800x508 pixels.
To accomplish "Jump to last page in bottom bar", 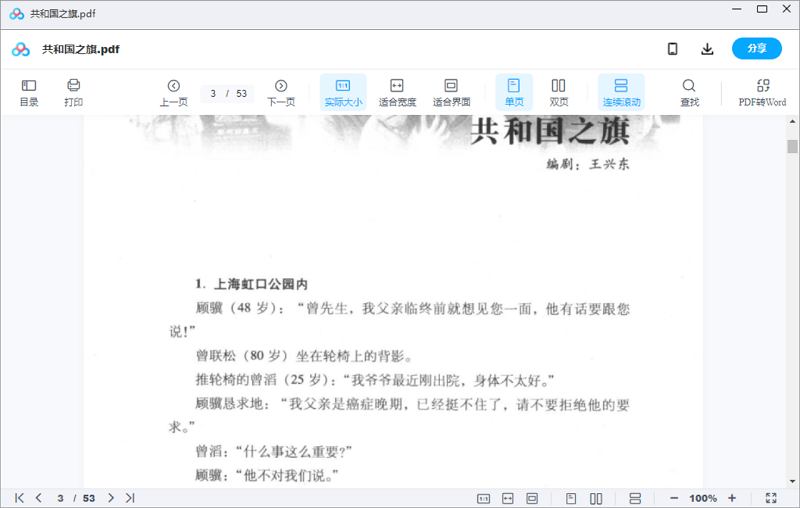I will point(130,498).
